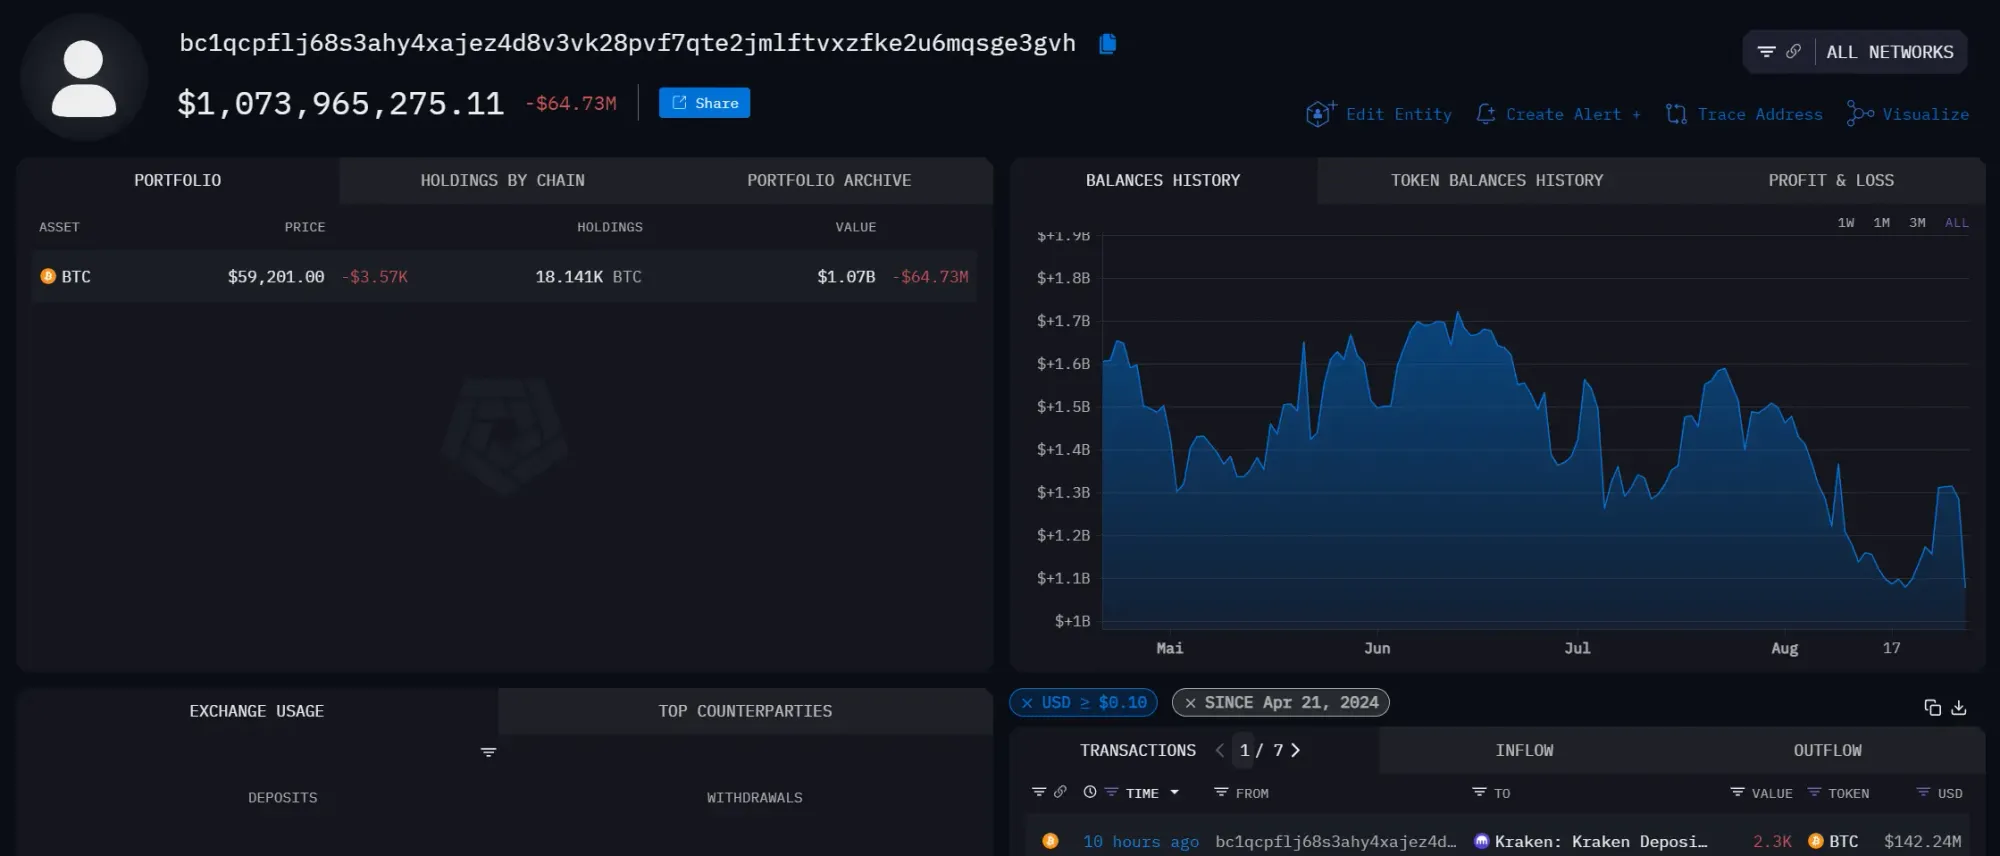The height and width of the screenshot is (856, 2000).
Task: Open the EXCHANGE USAGE tab
Action: (257, 711)
